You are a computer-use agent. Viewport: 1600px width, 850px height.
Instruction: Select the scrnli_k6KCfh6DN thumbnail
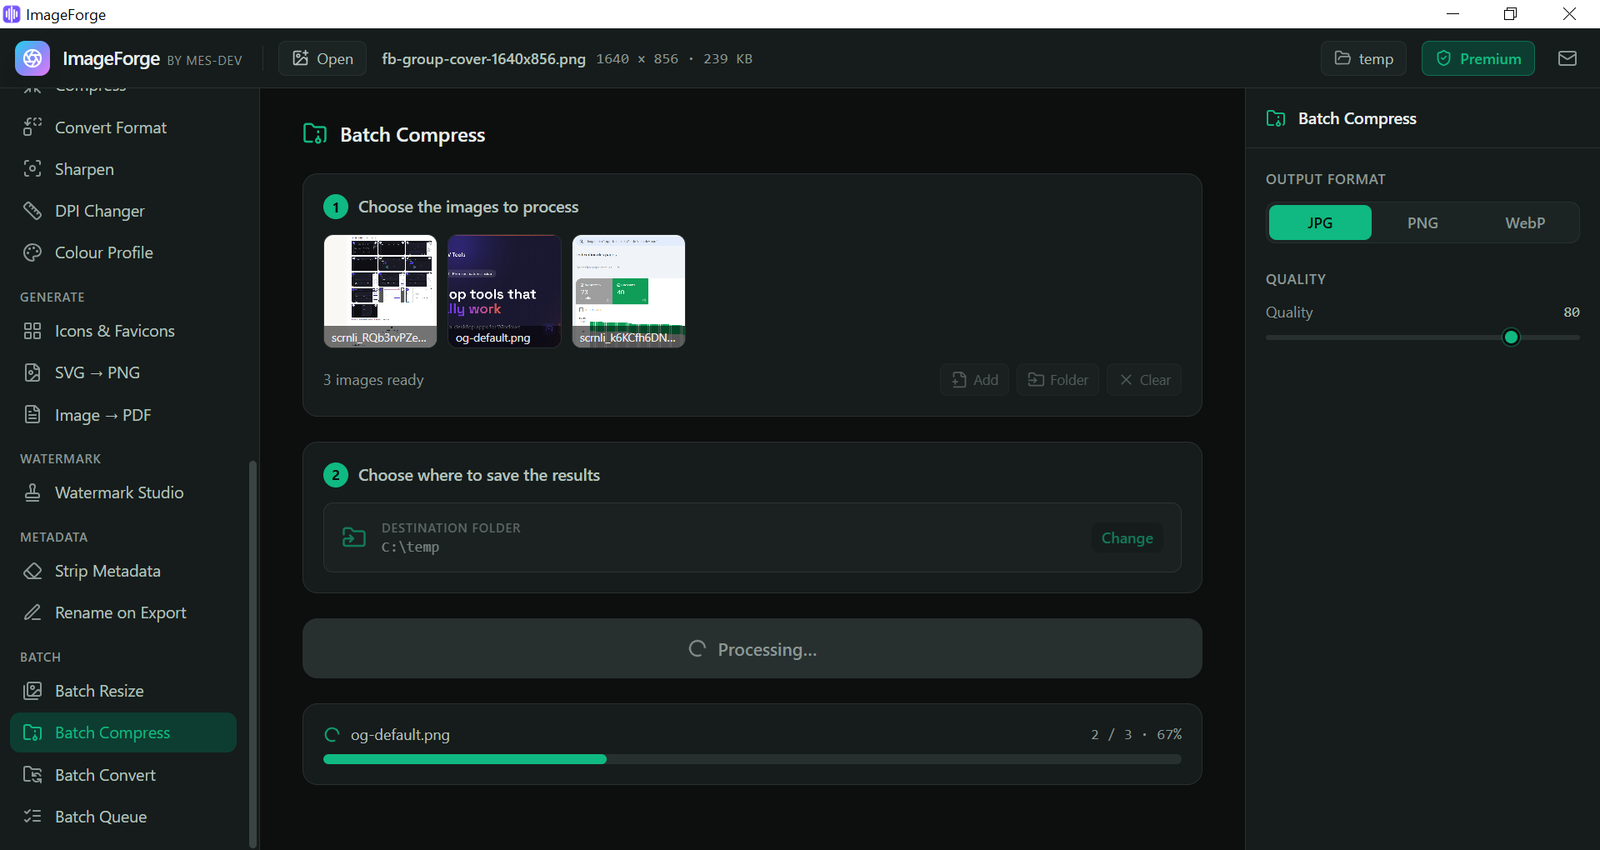coord(628,291)
